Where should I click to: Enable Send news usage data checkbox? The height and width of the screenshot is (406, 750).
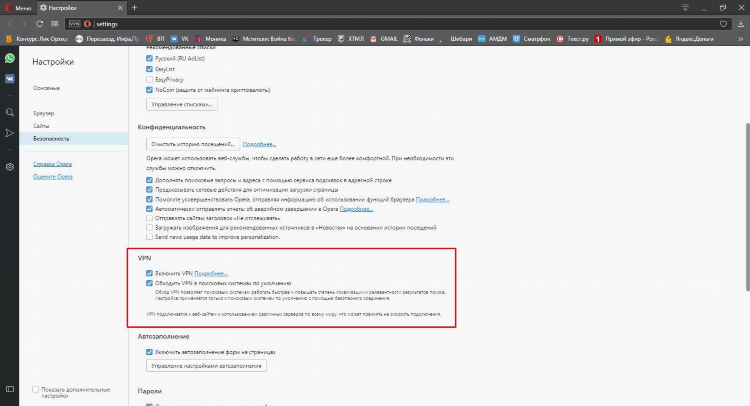point(149,237)
